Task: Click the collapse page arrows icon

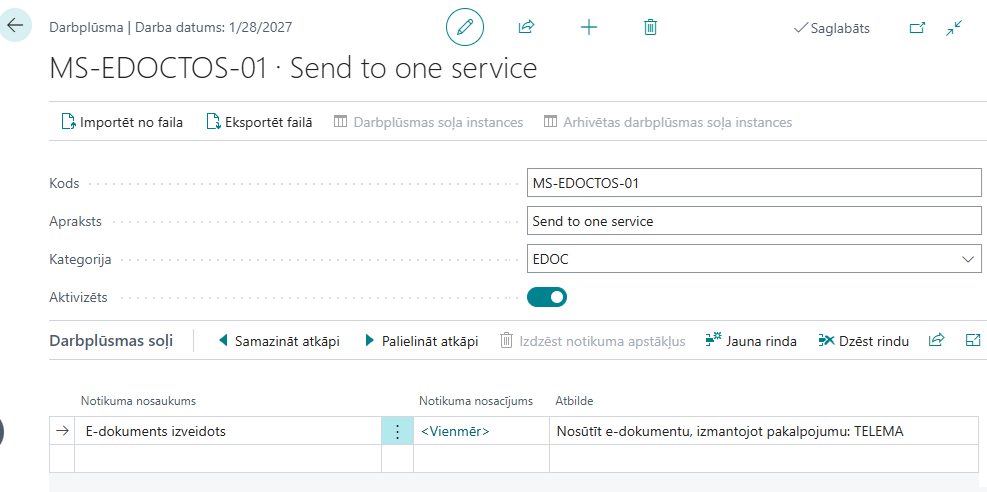Action: tap(954, 28)
